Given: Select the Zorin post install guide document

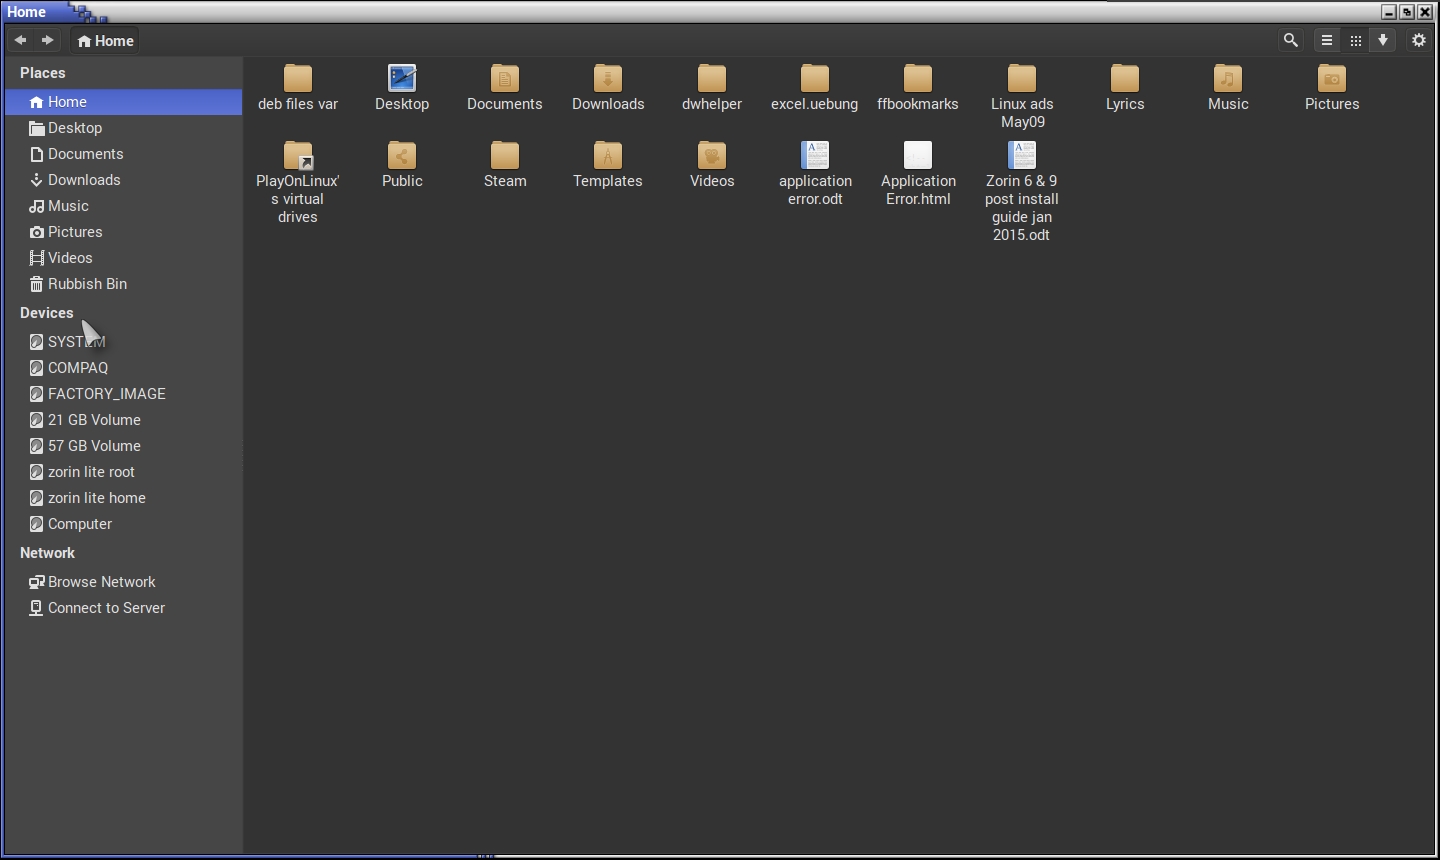Looking at the screenshot, I should [1022, 156].
